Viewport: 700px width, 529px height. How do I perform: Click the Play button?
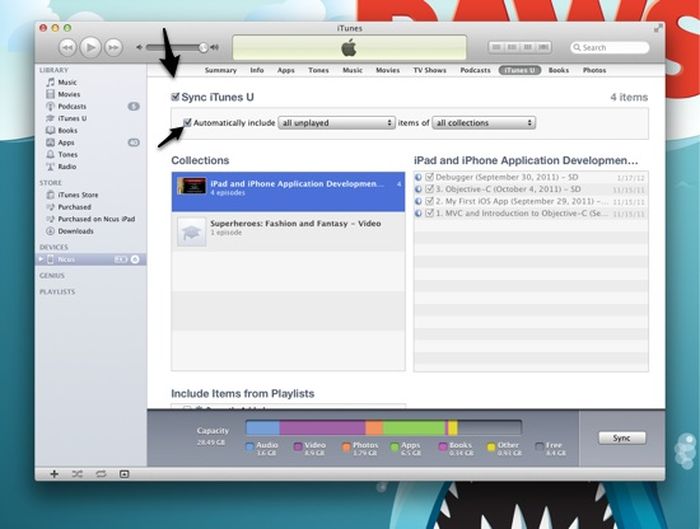coord(90,47)
